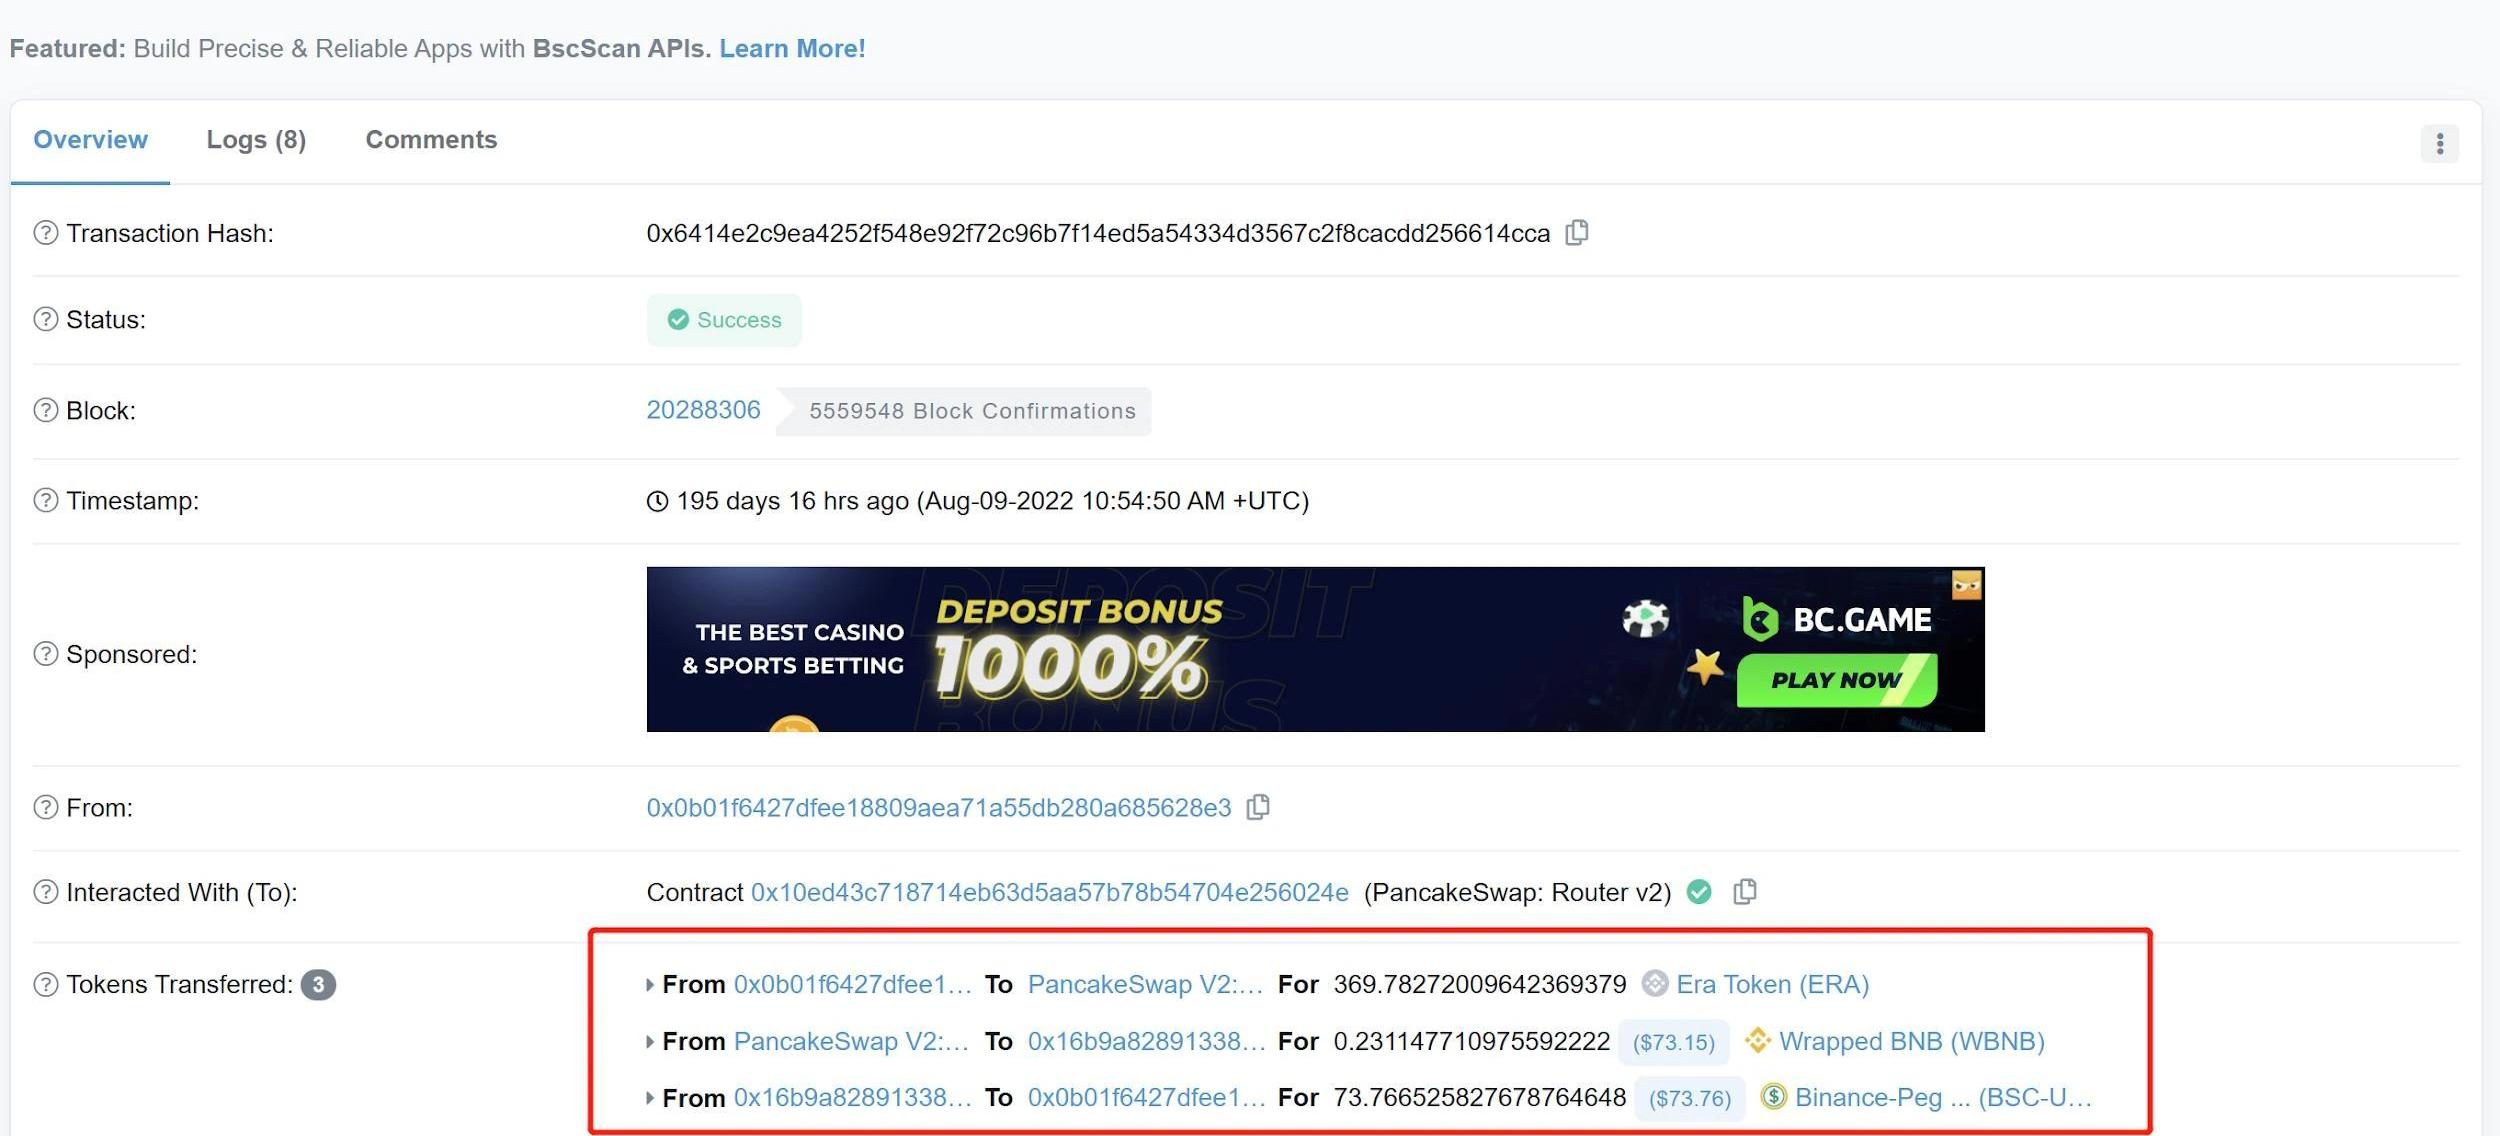Expand the Binance-Peg transfer row arrow
Viewport: 2500px width, 1136px height.
pos(650,1098)
